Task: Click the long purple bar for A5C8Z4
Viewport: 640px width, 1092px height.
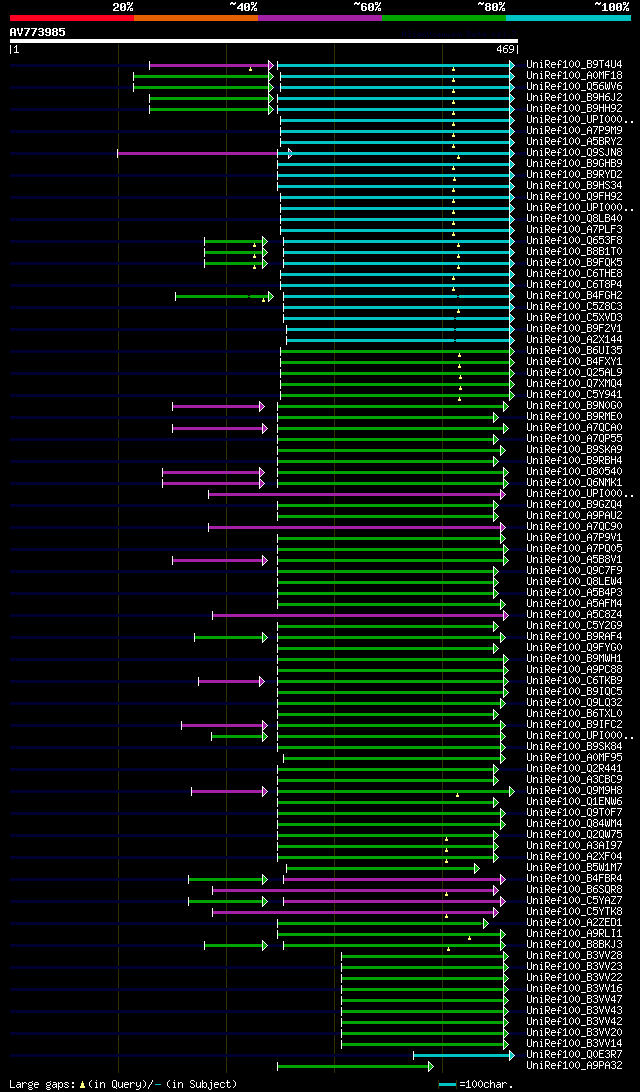Action: tap(360, 615)
